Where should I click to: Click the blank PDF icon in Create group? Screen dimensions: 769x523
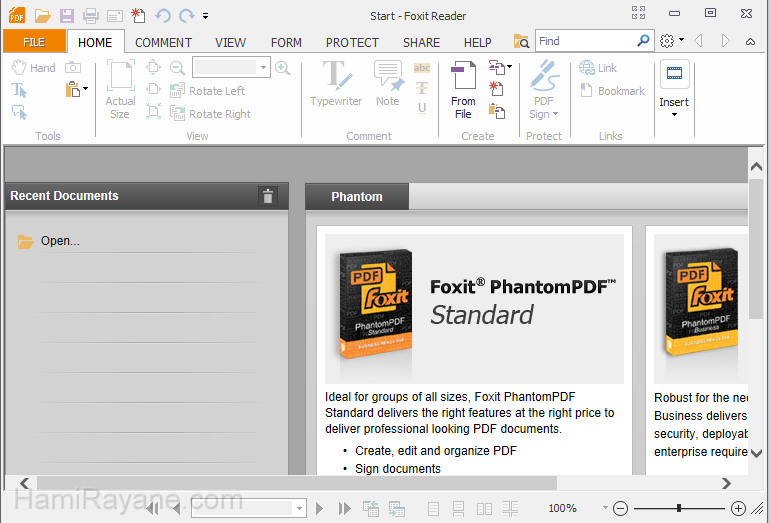(496, 89)
